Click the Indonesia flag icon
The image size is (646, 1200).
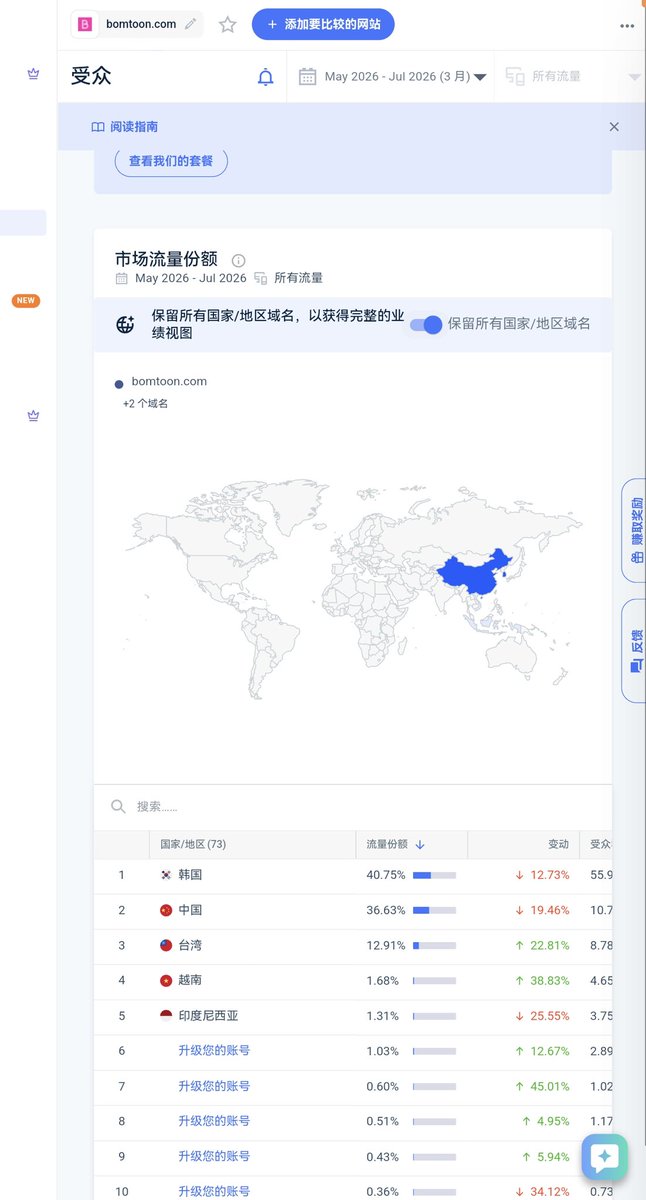click(166, 1015)
